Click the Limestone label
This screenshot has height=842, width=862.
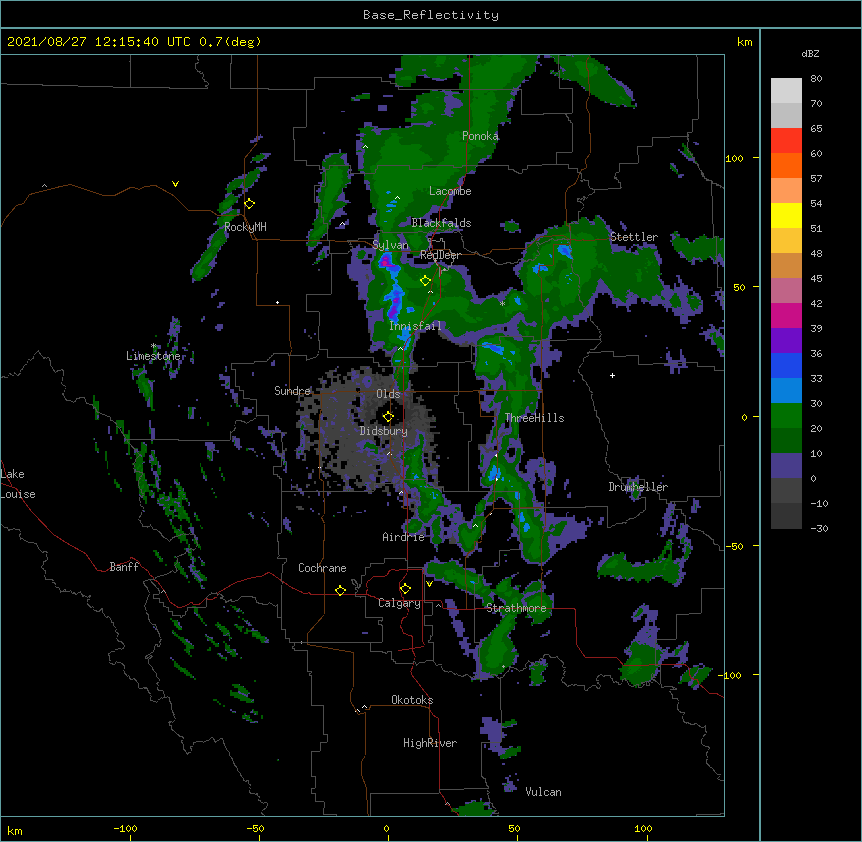click(x=153, y=356)
